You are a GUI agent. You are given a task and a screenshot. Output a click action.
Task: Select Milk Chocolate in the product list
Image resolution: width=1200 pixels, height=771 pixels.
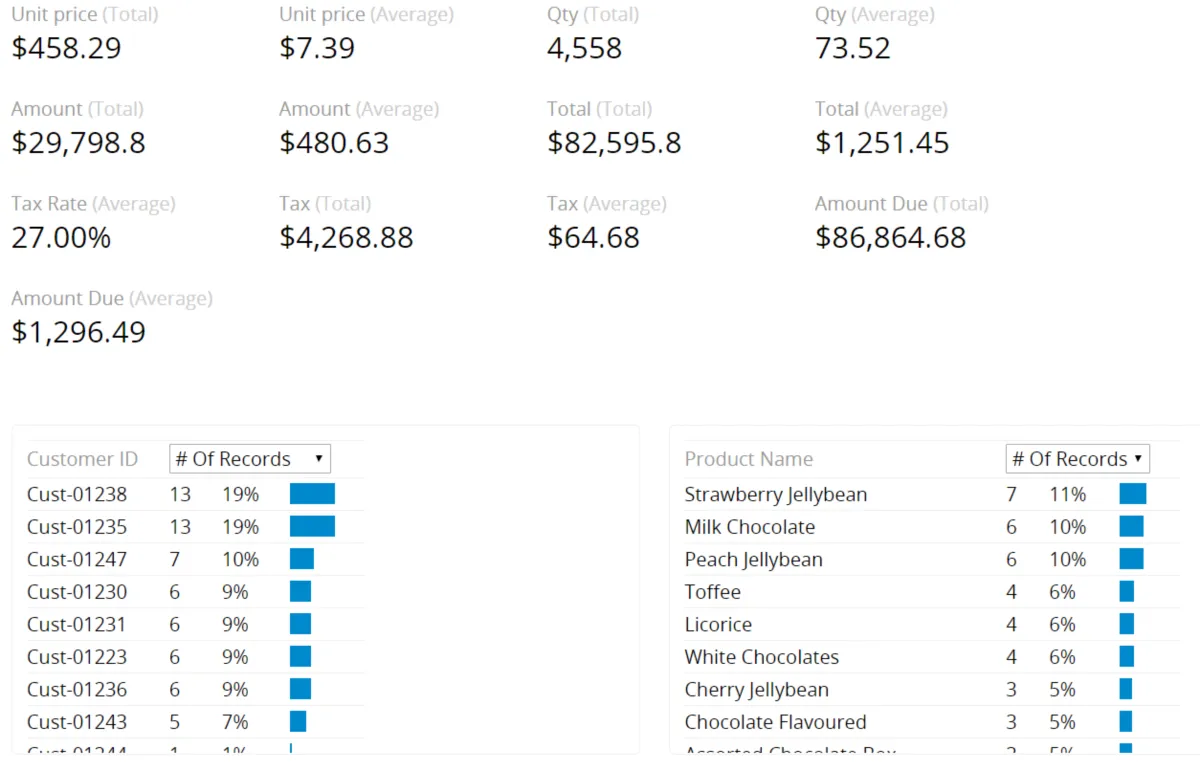pos(749,527)
